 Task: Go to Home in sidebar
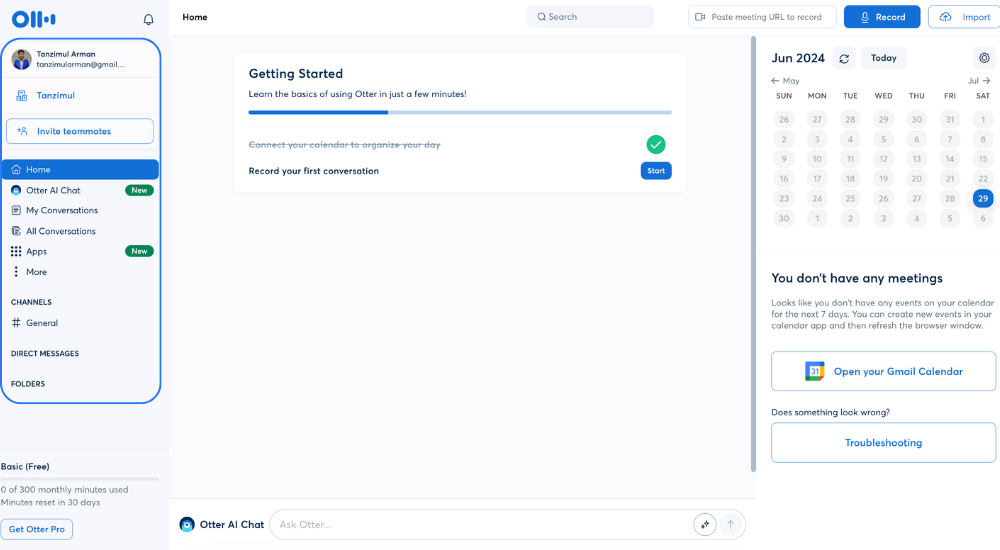[x=80, y=169]
